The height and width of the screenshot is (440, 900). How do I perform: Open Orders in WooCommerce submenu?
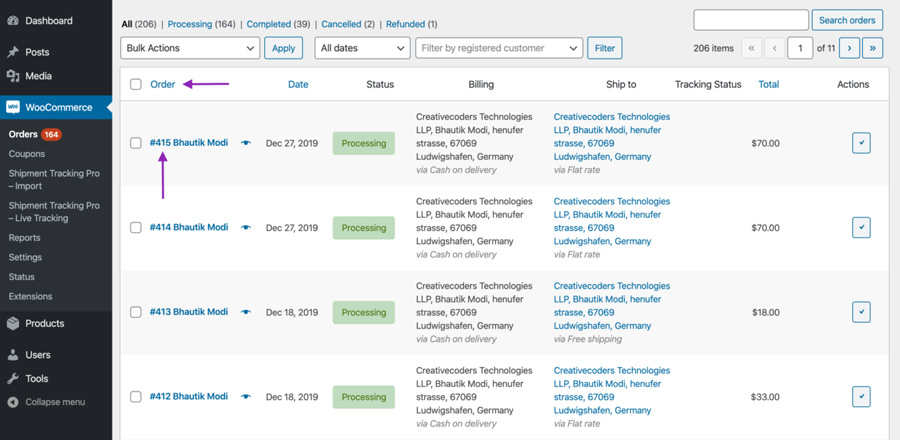point(23,135)
